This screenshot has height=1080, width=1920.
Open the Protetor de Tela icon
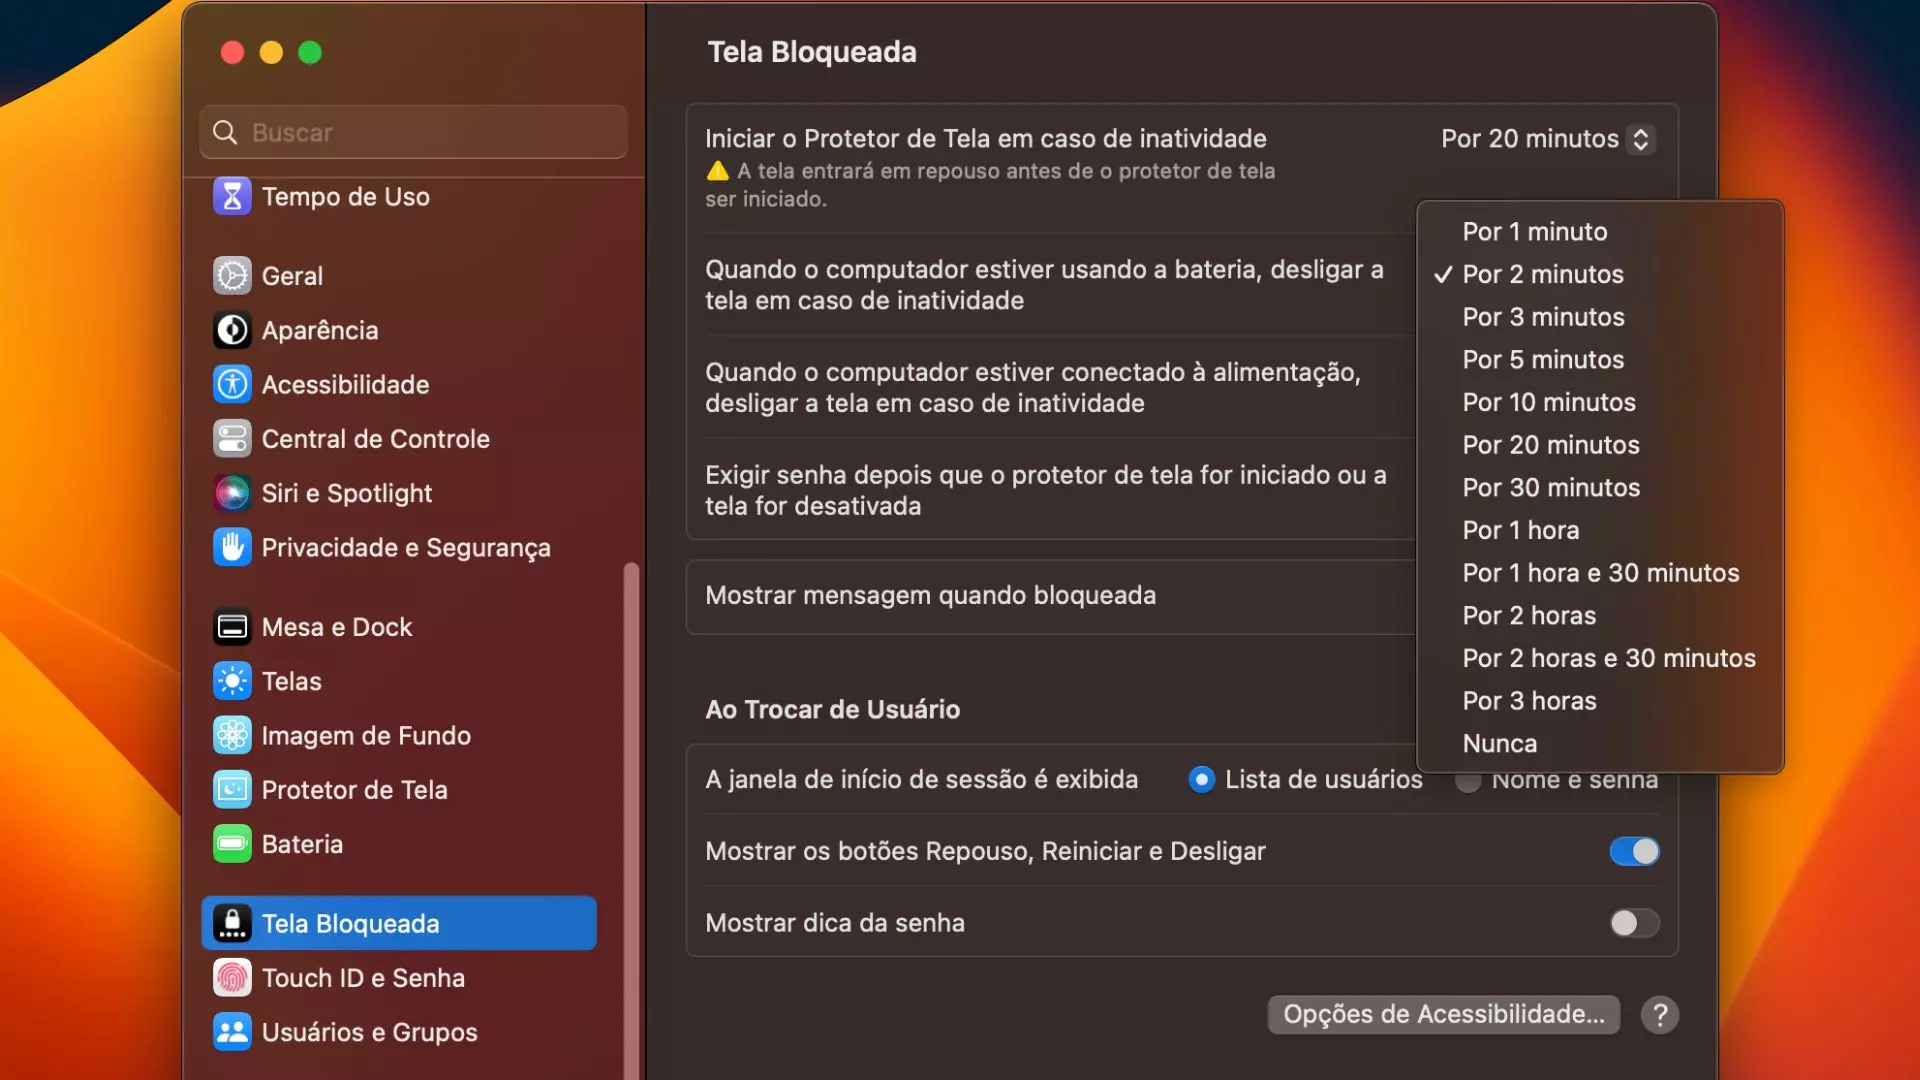[231, 789]
